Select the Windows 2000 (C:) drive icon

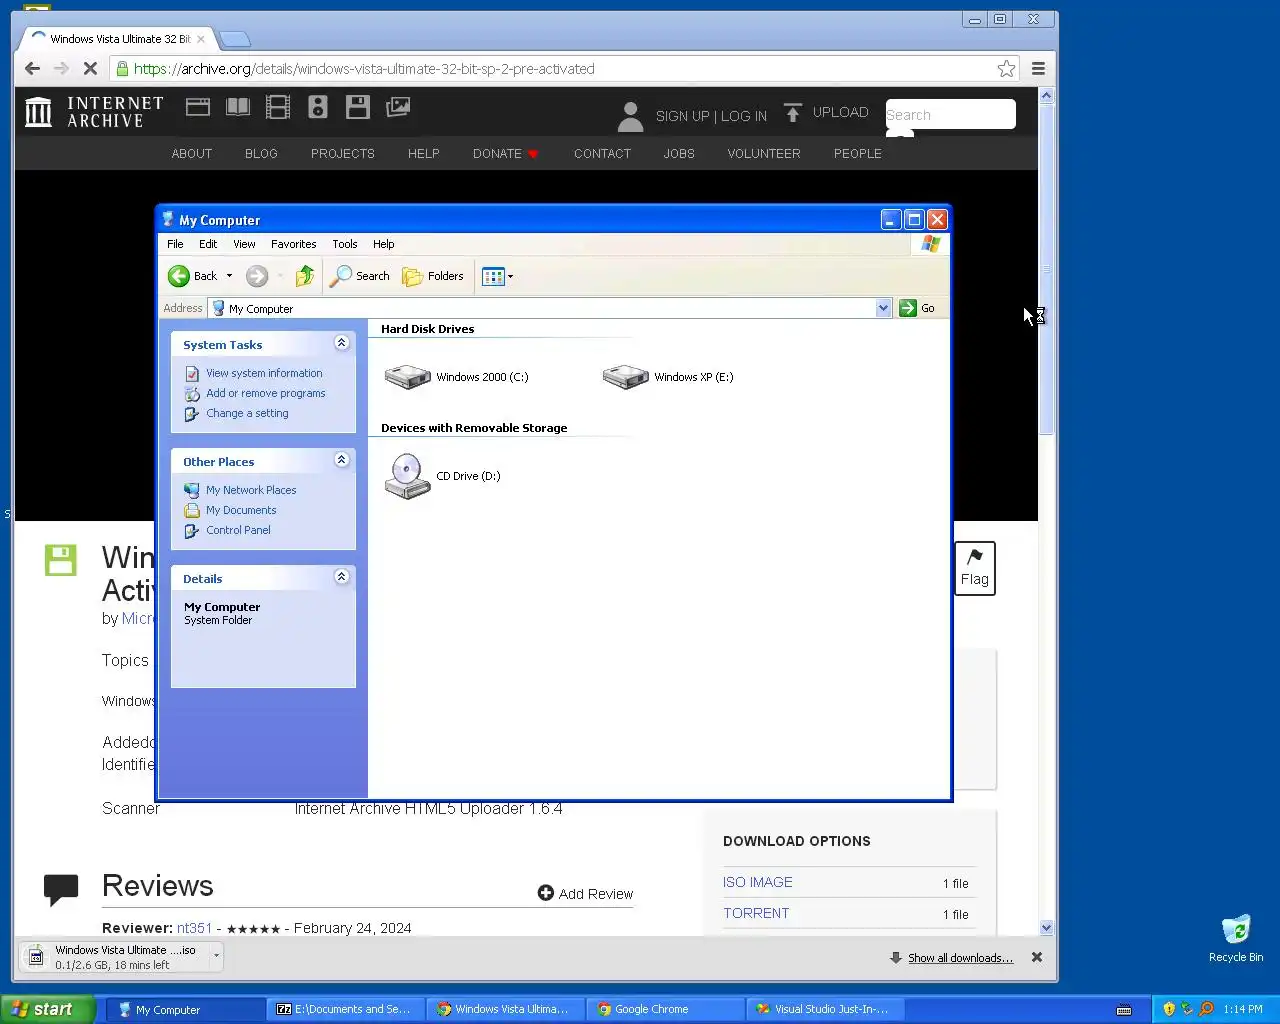pos(407,377)
